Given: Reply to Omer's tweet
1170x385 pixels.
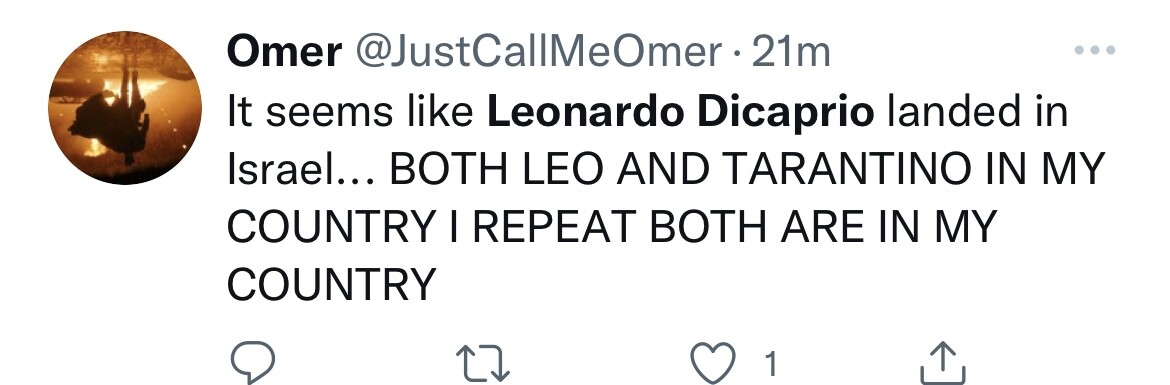Looking at the screenshot, I should [253, 363].
